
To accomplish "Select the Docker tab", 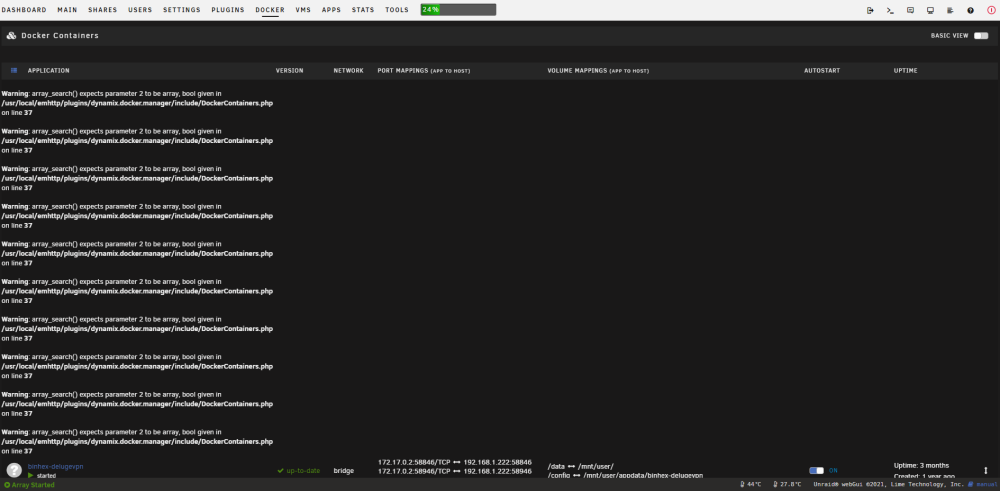I will pos(270,10).
